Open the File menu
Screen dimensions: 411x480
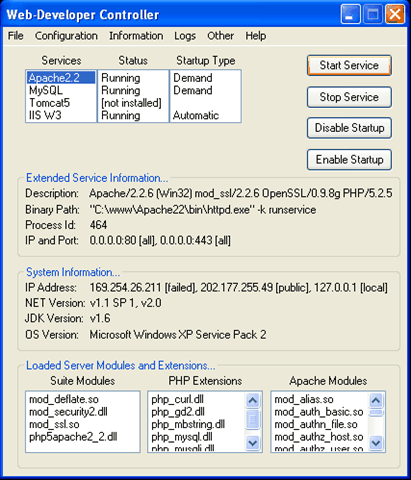(16, 36)
